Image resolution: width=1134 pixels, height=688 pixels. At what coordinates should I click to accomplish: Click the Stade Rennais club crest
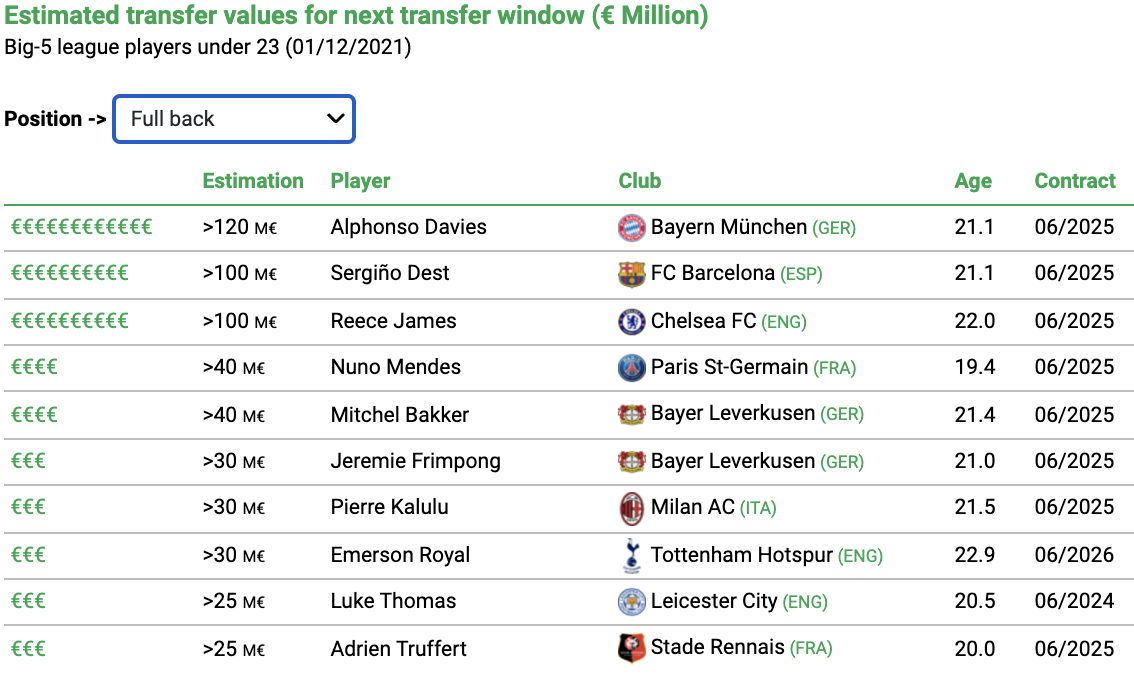(631, 648)
